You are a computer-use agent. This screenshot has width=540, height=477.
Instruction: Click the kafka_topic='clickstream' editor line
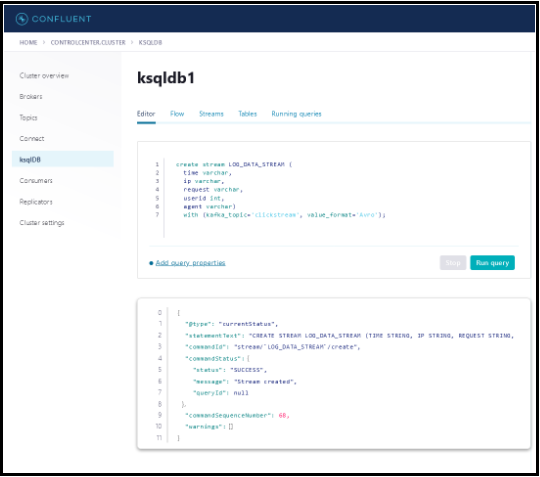[284, 215]
